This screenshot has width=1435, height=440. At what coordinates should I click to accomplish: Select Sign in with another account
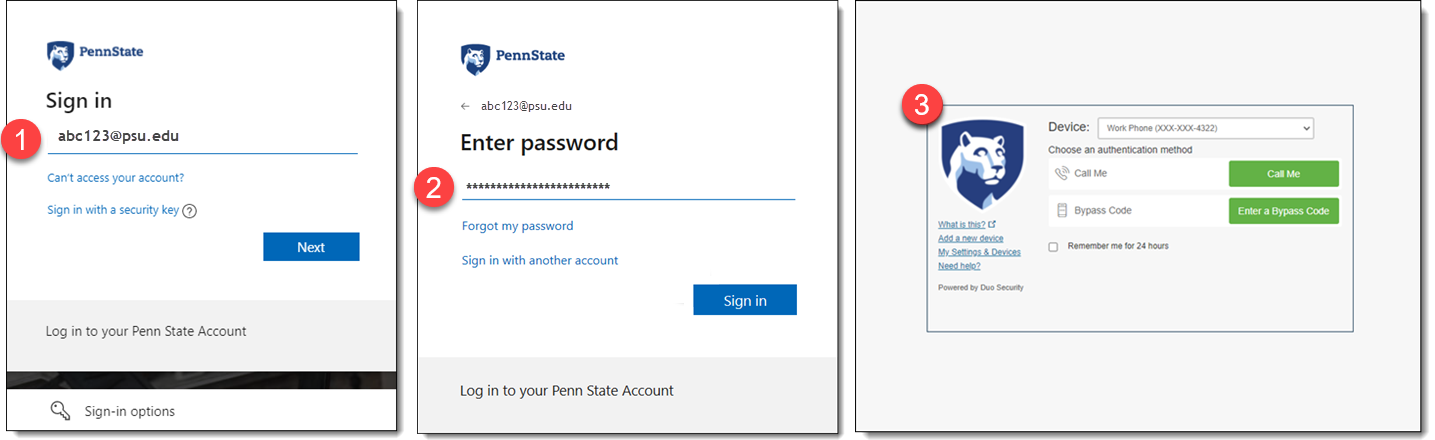coord(540,260)
